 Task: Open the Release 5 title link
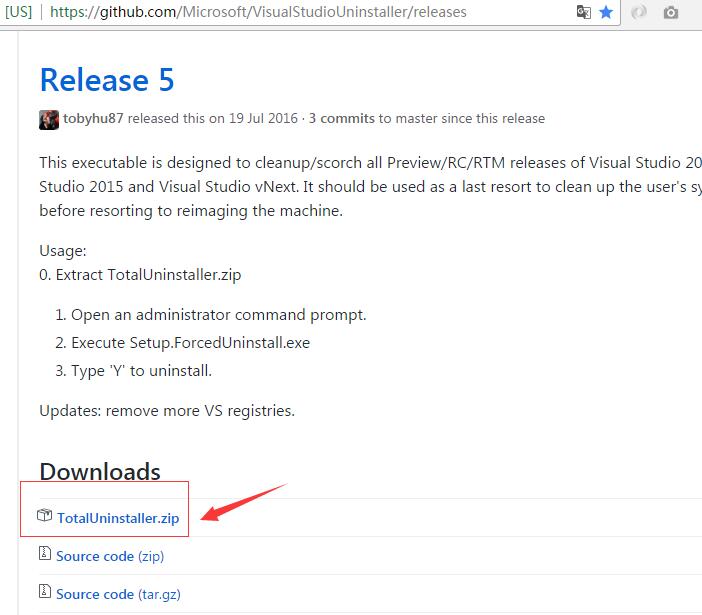(x=107, y=80)
